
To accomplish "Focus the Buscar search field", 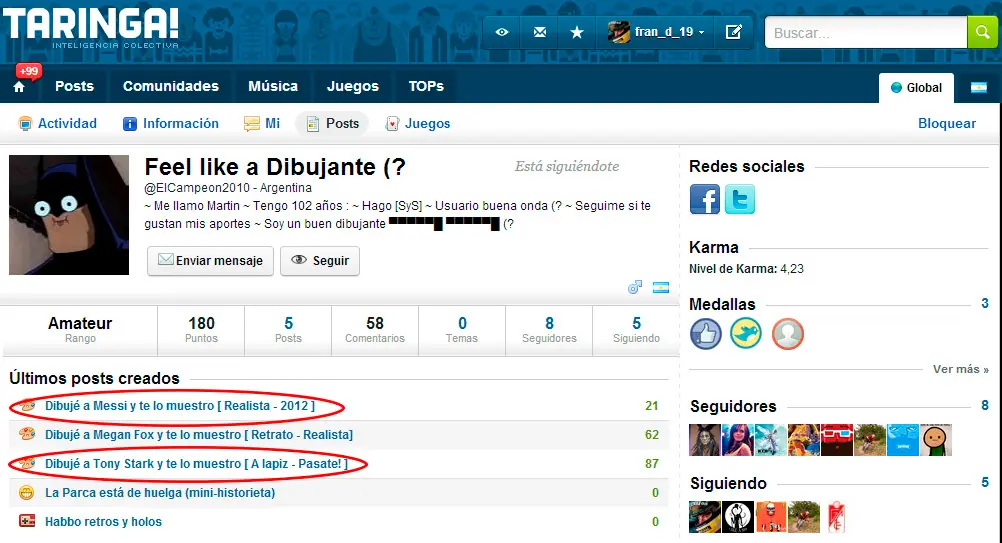I will click(866, 33).
